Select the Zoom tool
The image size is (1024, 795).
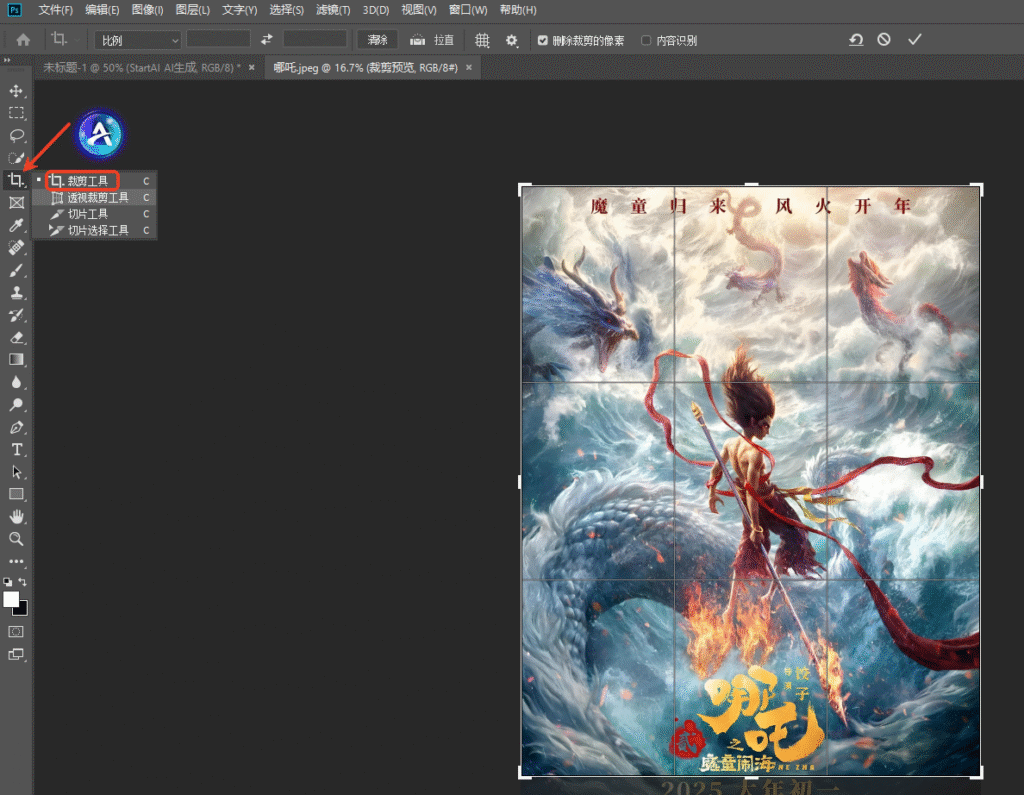point(16,539)
